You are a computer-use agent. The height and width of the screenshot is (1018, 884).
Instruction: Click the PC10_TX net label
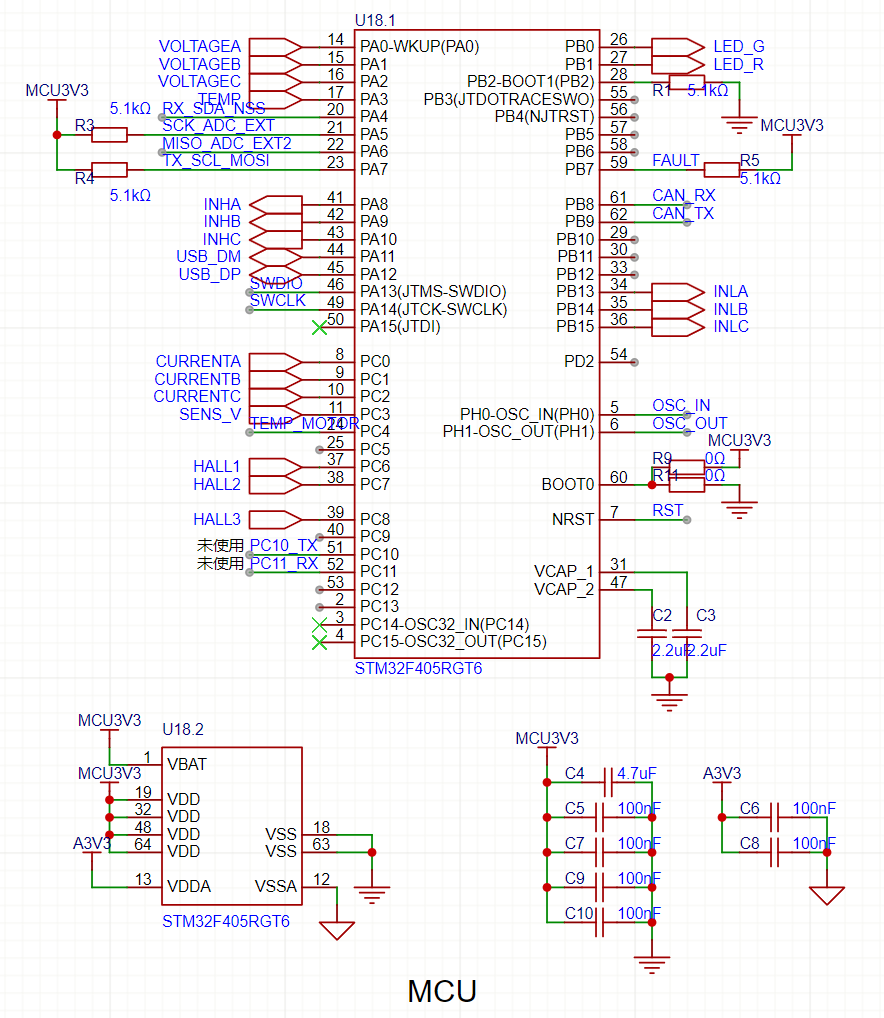click(x=284, y=545)
